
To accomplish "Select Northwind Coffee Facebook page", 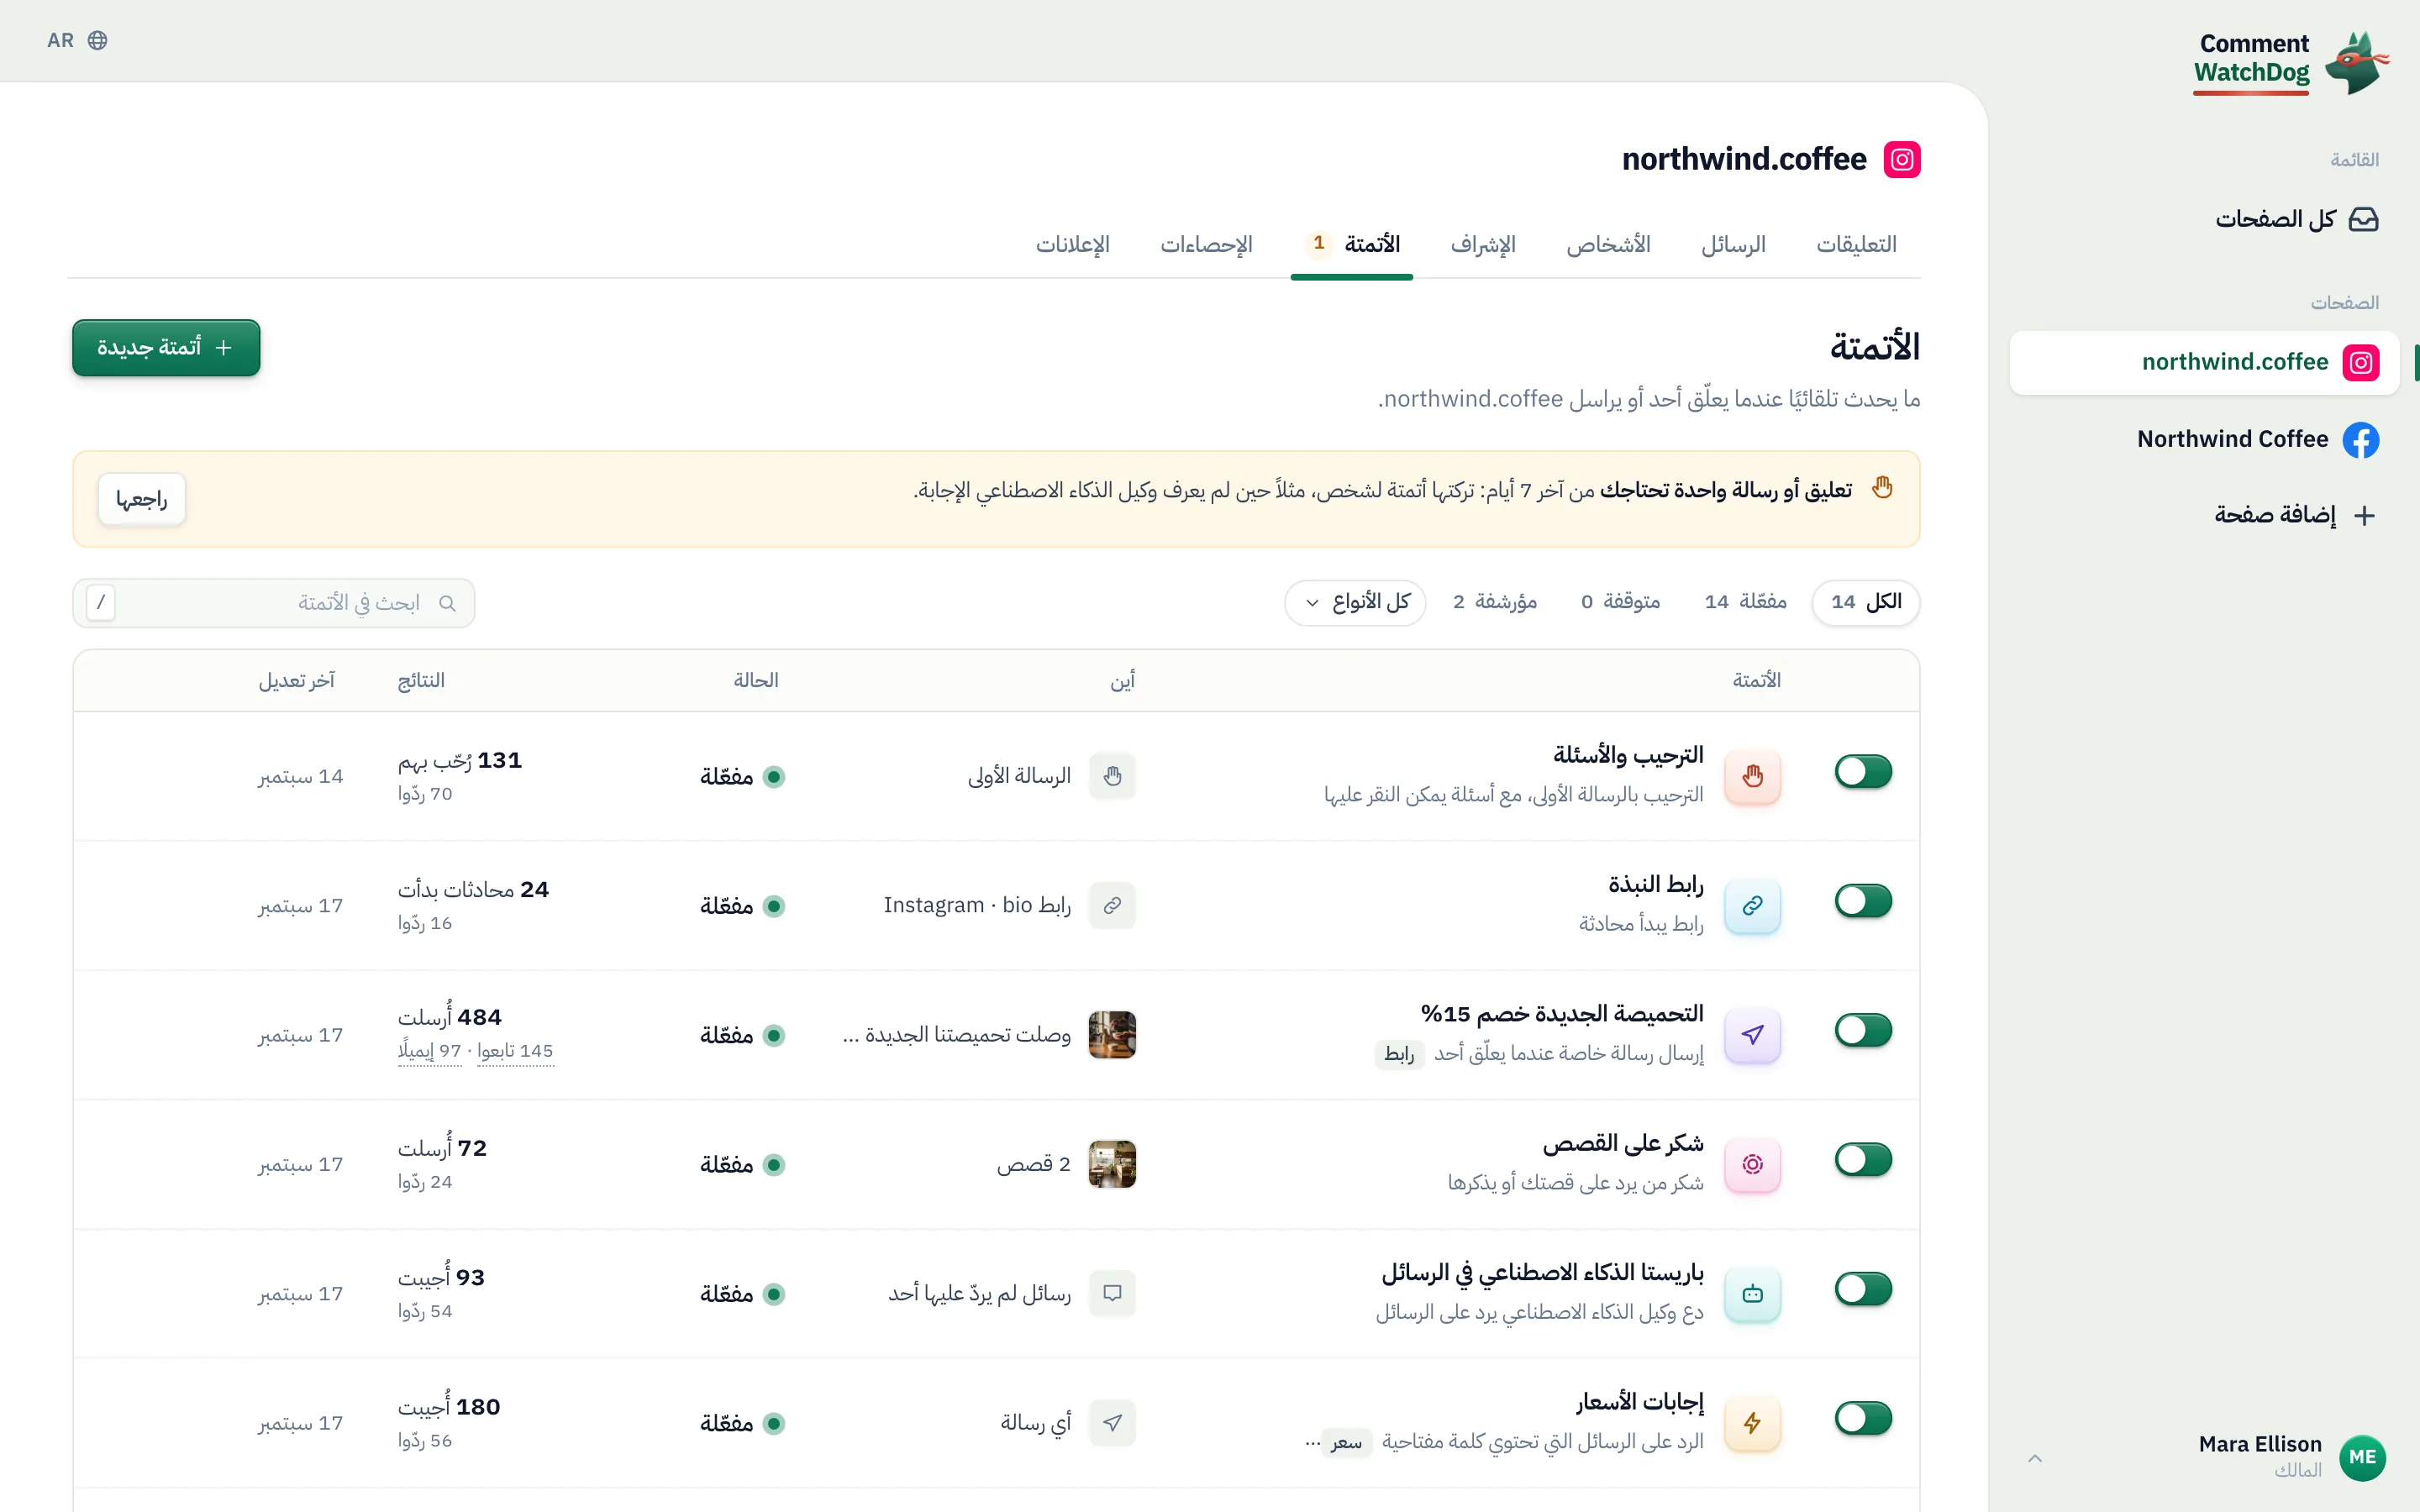I will (2204, 439).
